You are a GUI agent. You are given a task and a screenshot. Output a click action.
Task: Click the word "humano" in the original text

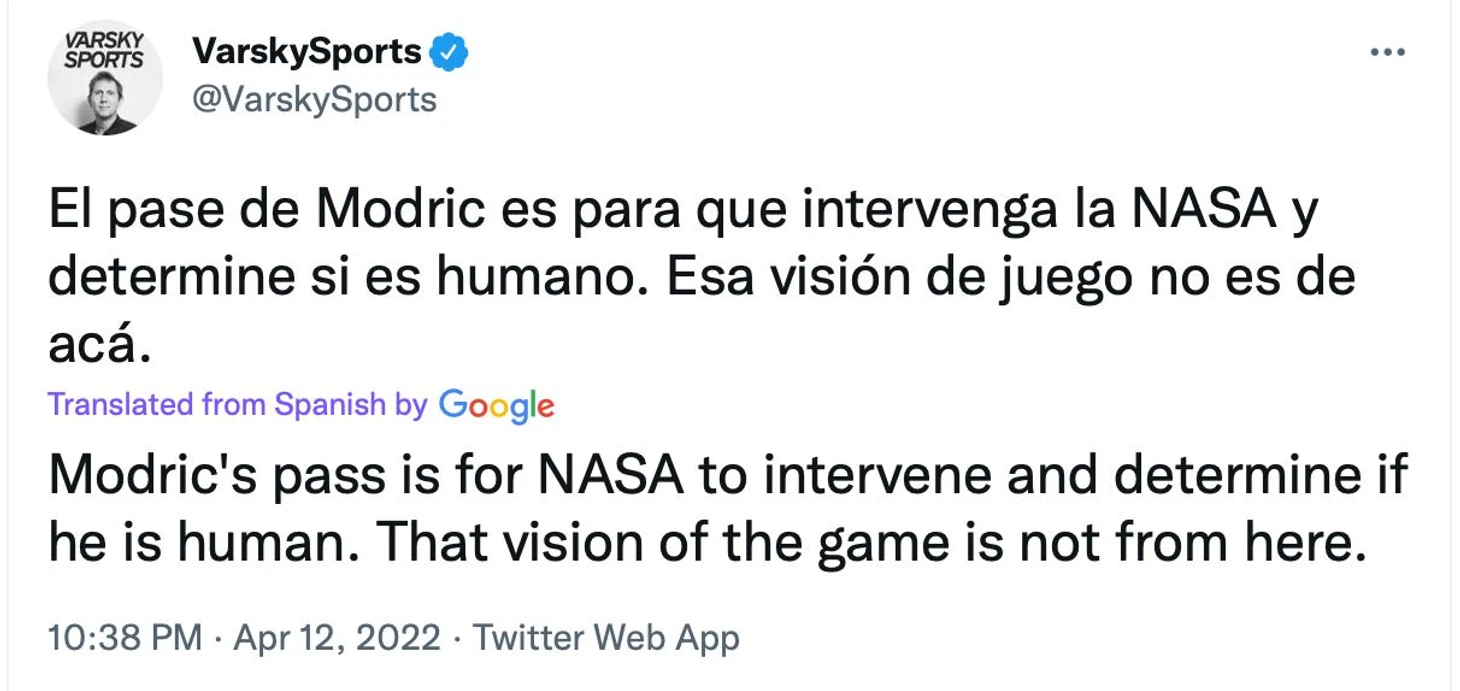534,278
